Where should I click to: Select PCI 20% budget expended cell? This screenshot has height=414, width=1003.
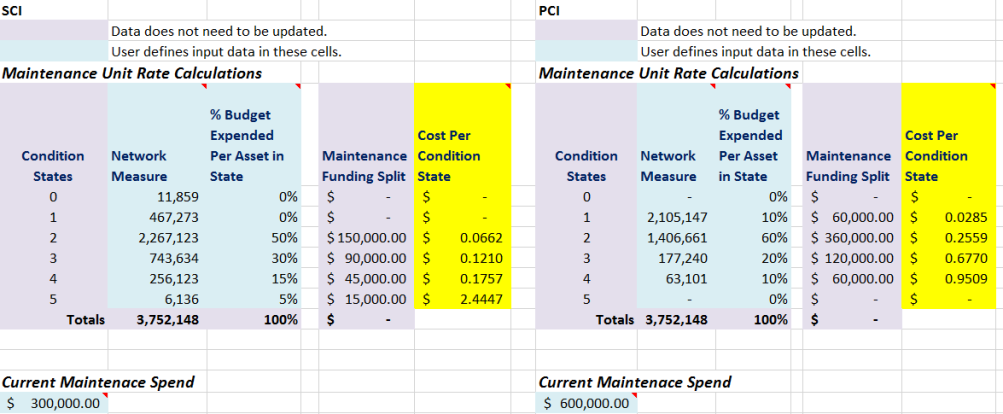pos(754,258)
